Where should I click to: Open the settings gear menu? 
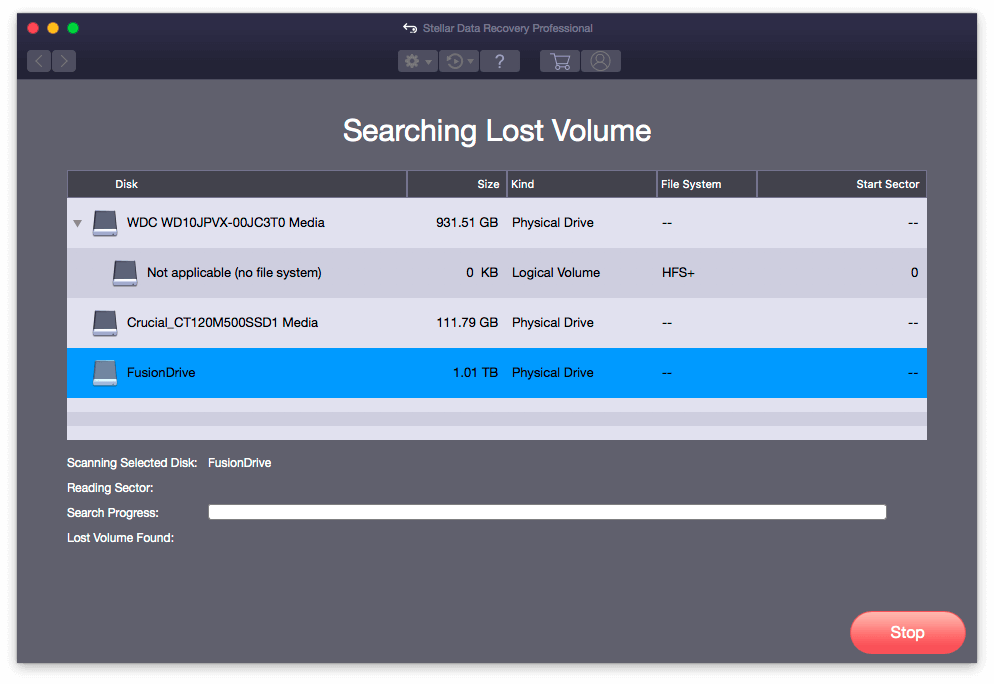pos(417,61)
